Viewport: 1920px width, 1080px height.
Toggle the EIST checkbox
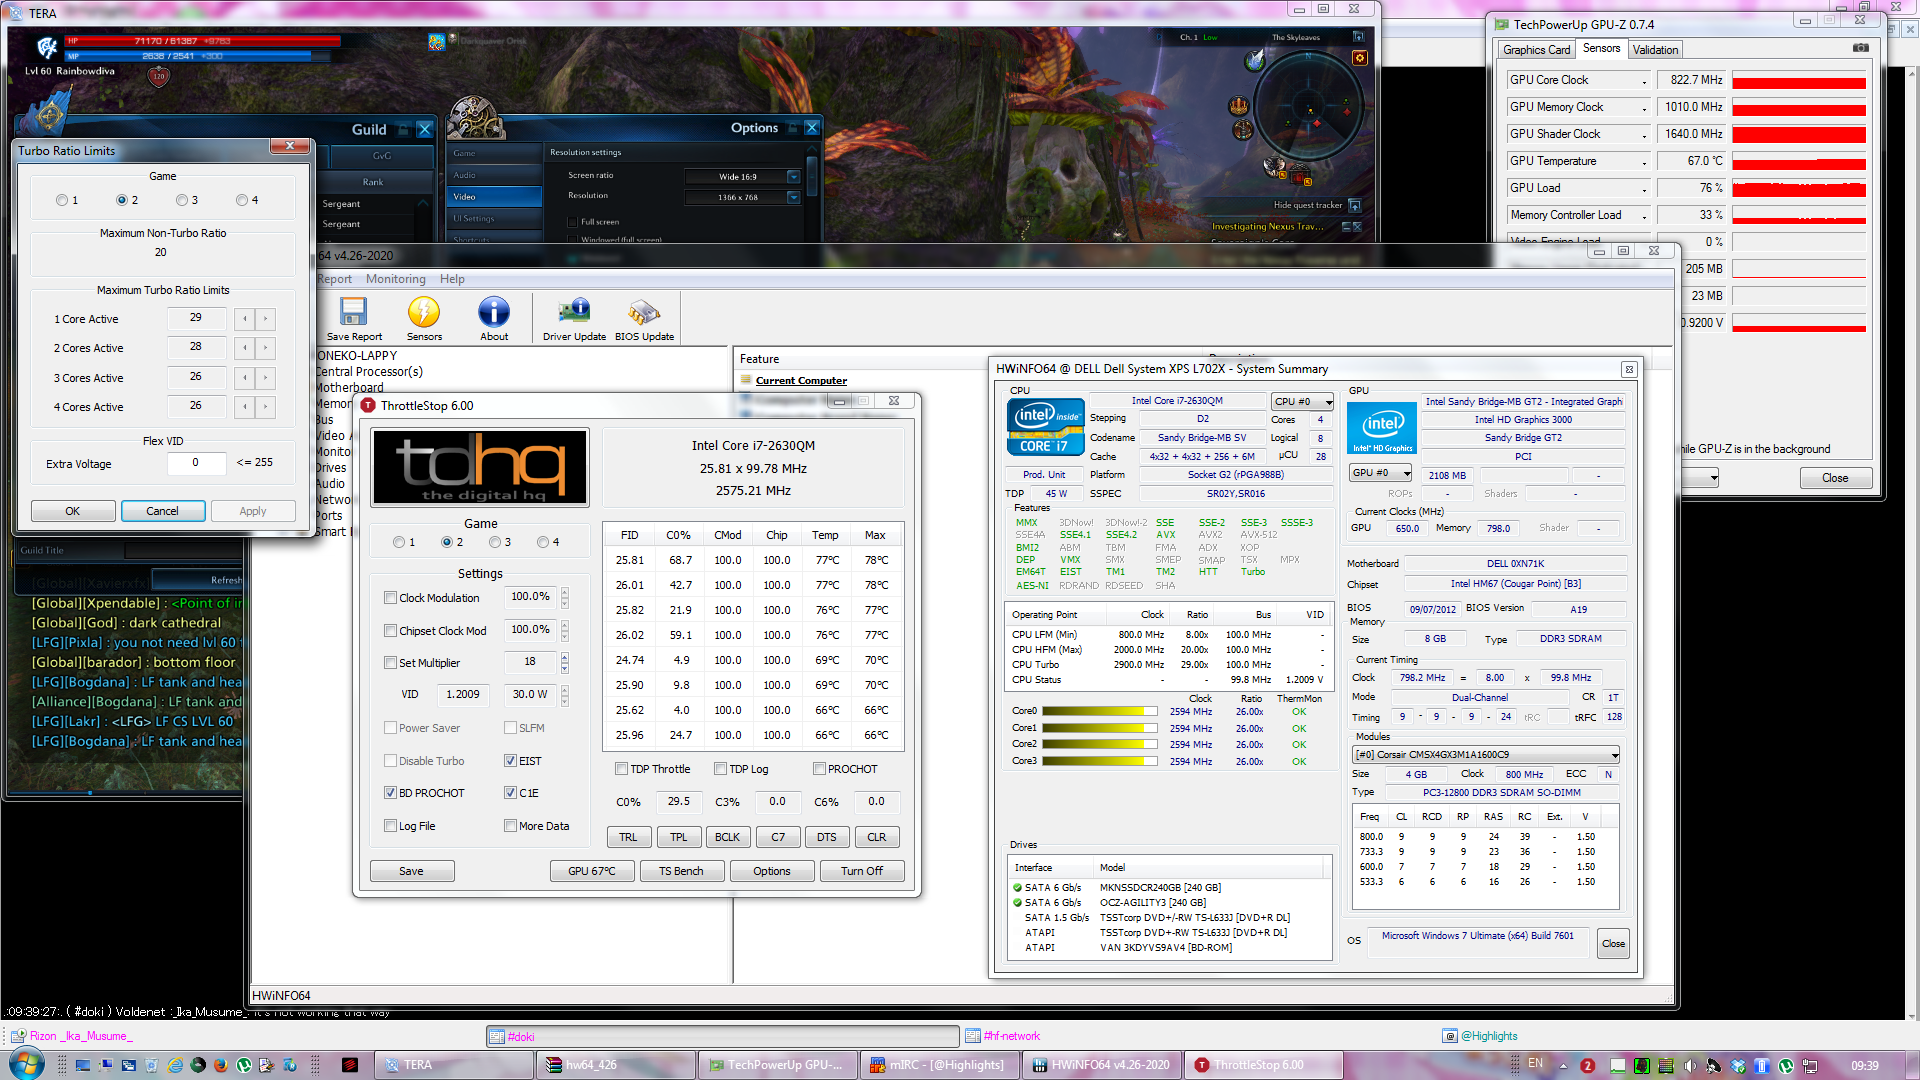[x=511, y=761]
